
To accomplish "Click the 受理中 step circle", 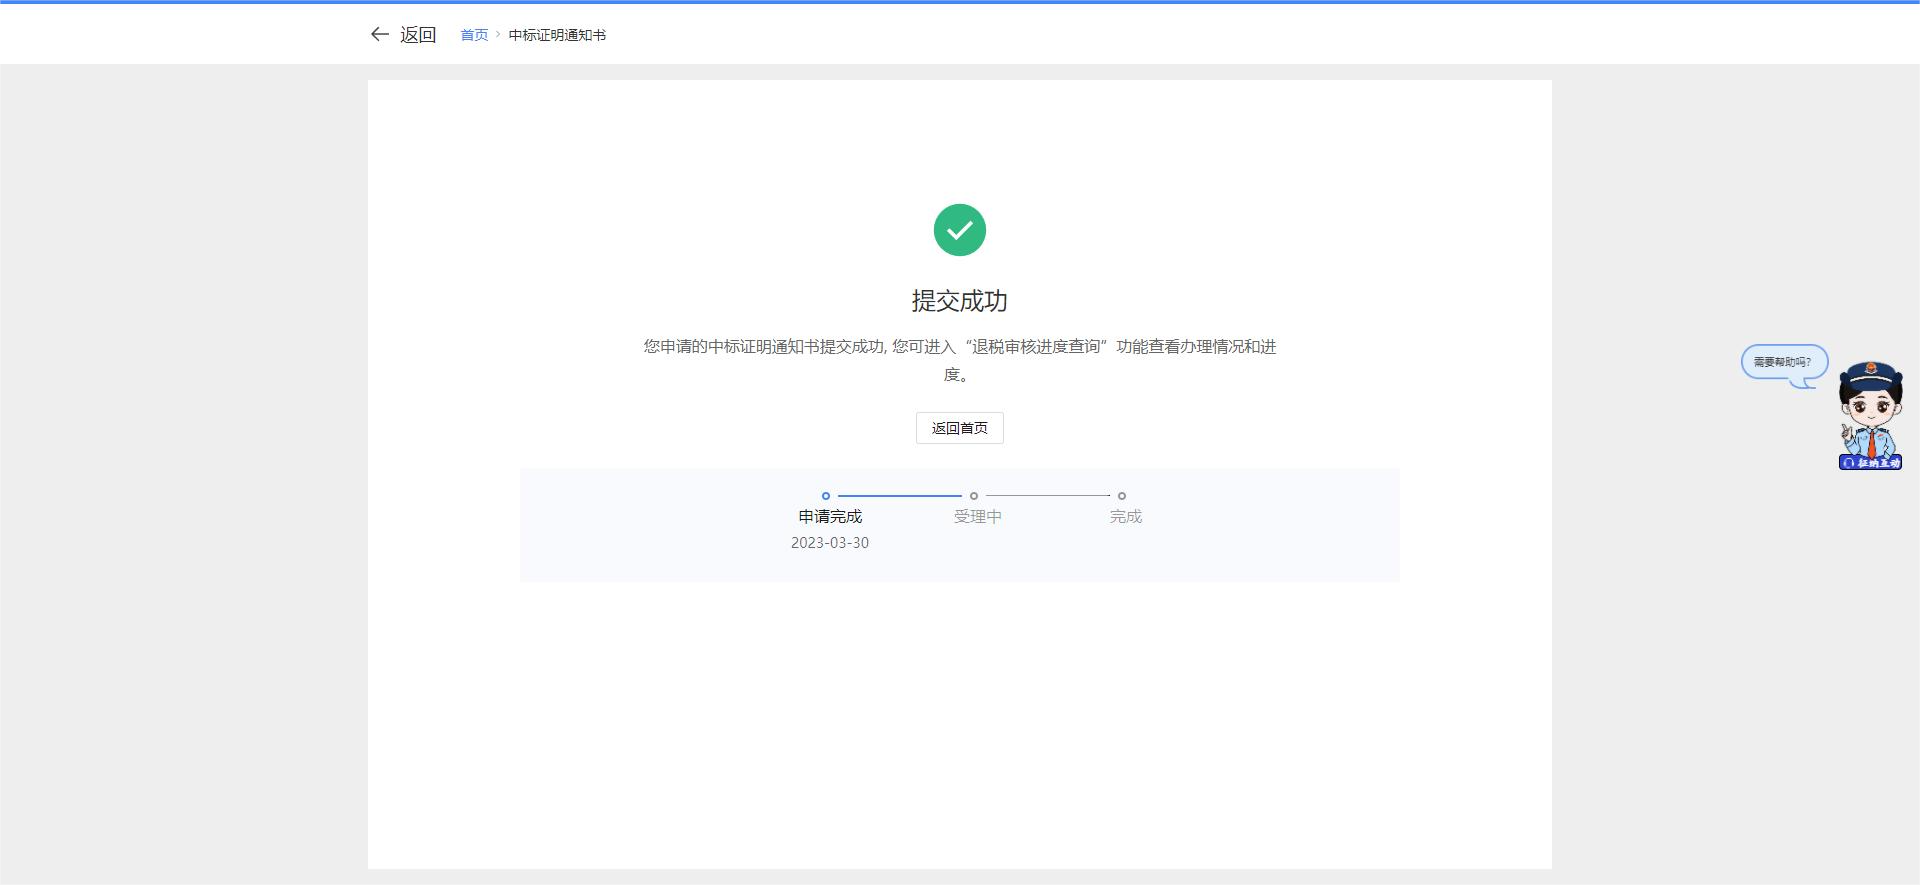I will pyautogui.click(x=974, y=496).
